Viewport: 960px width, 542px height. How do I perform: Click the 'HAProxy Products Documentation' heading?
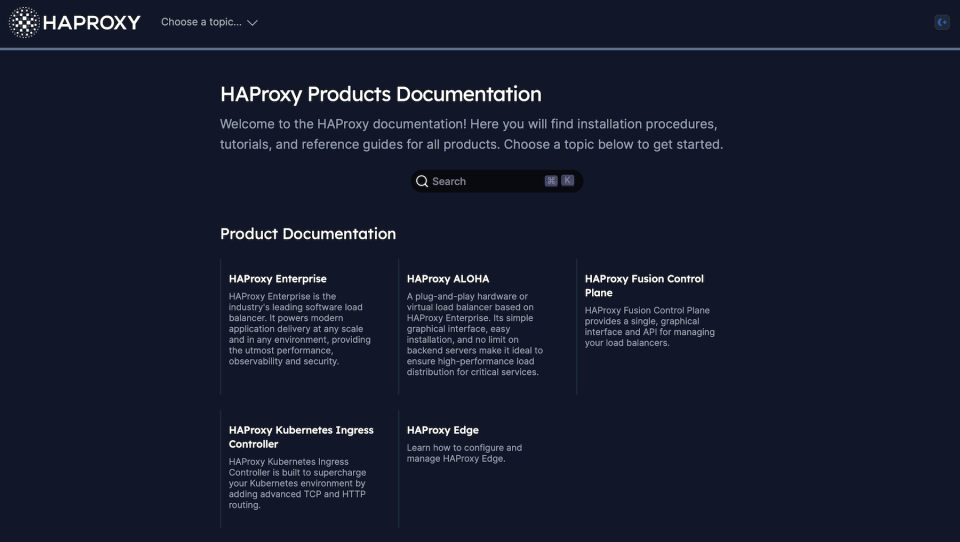point(381,94)
